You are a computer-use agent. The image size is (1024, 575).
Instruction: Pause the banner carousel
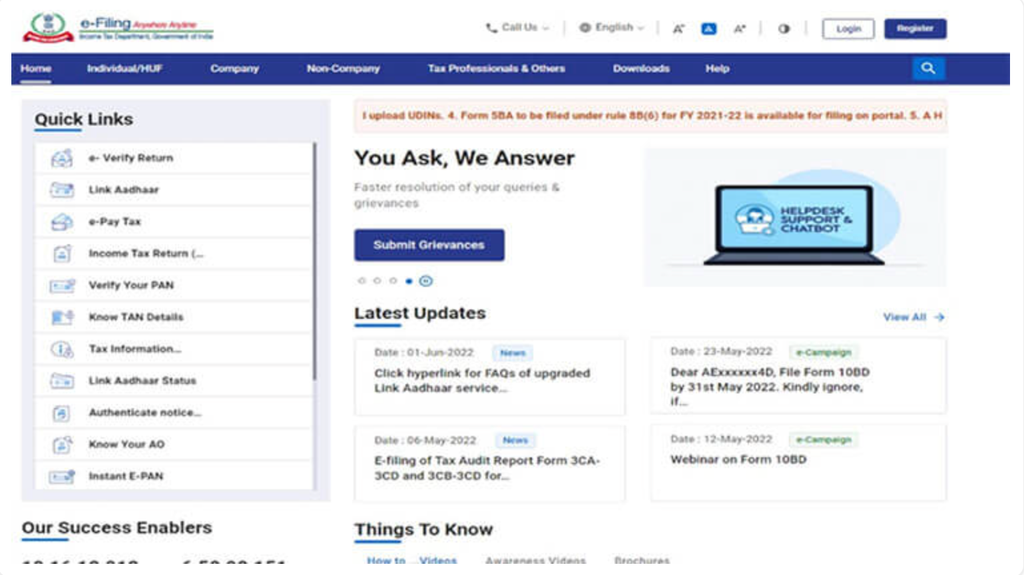tap(426, 281)
